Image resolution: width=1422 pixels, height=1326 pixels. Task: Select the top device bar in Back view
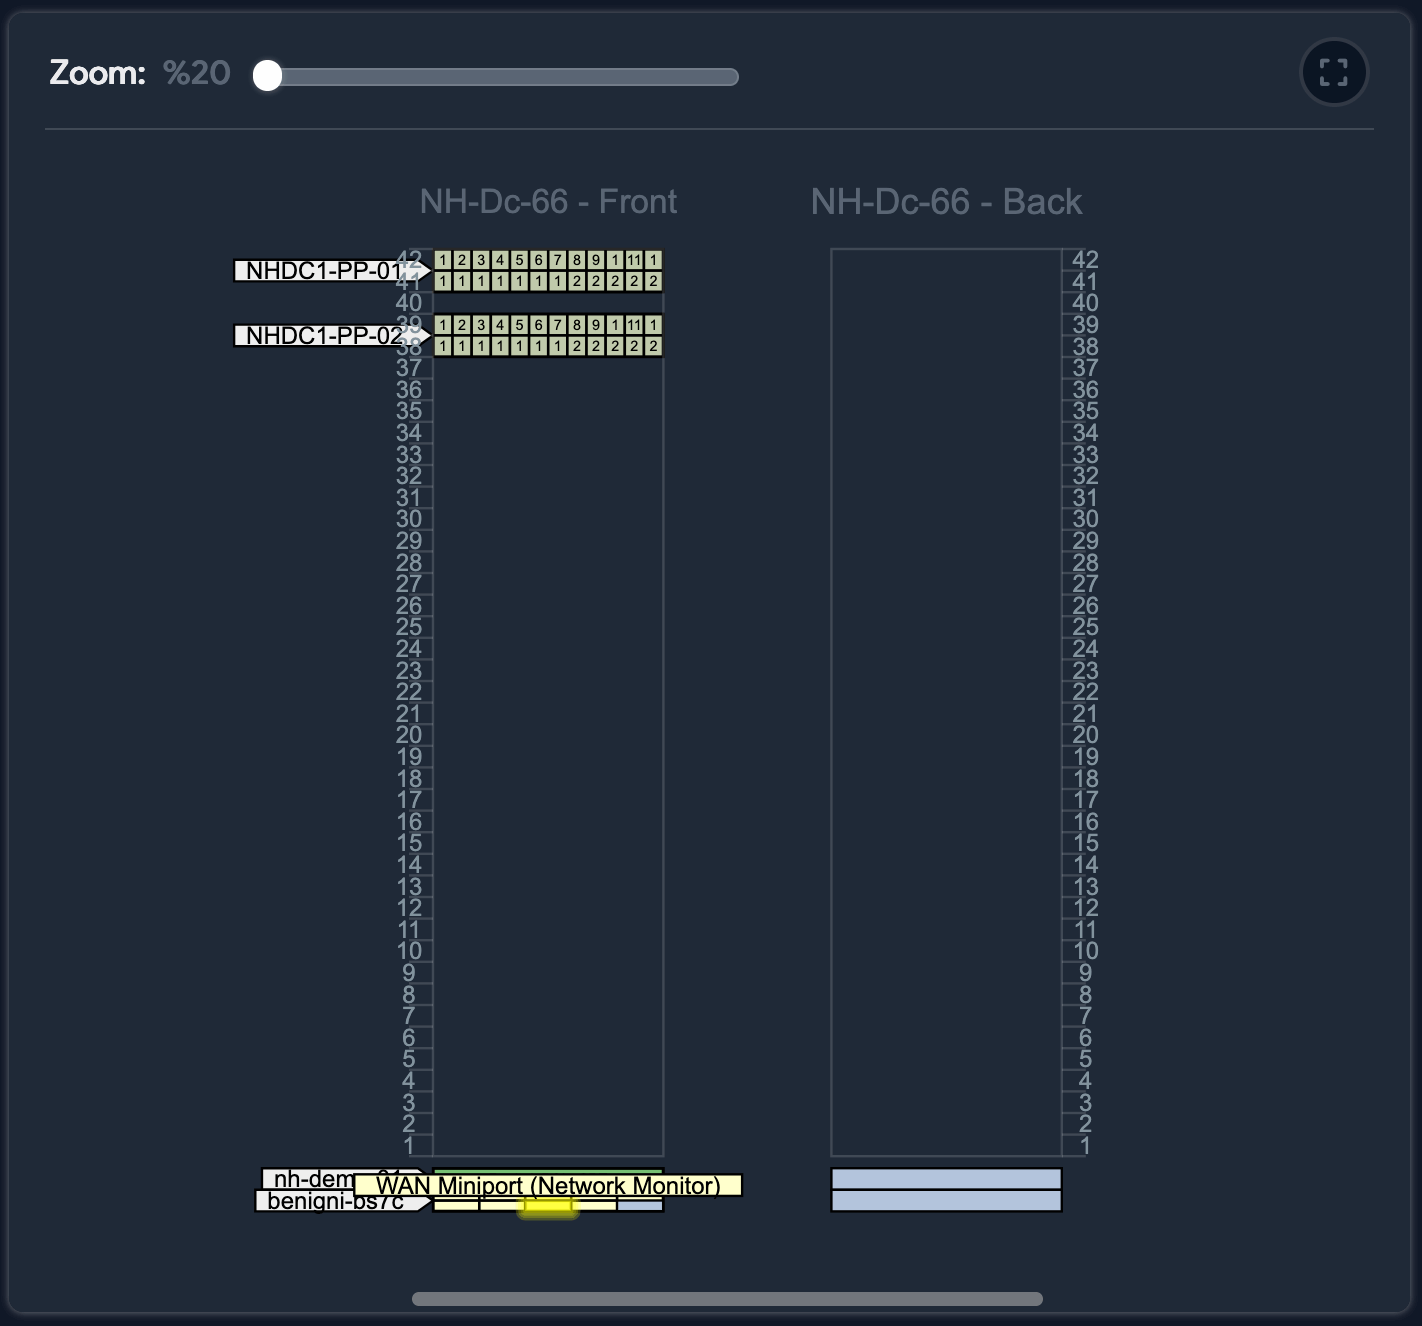pyautogui.click(x=946, y=1179)
